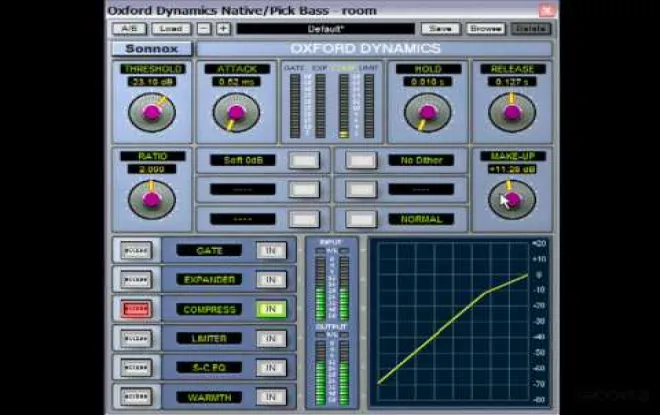The image size is (660, 415).
Task: Click the Make-Up gain knob
Action: pos(512,200)
